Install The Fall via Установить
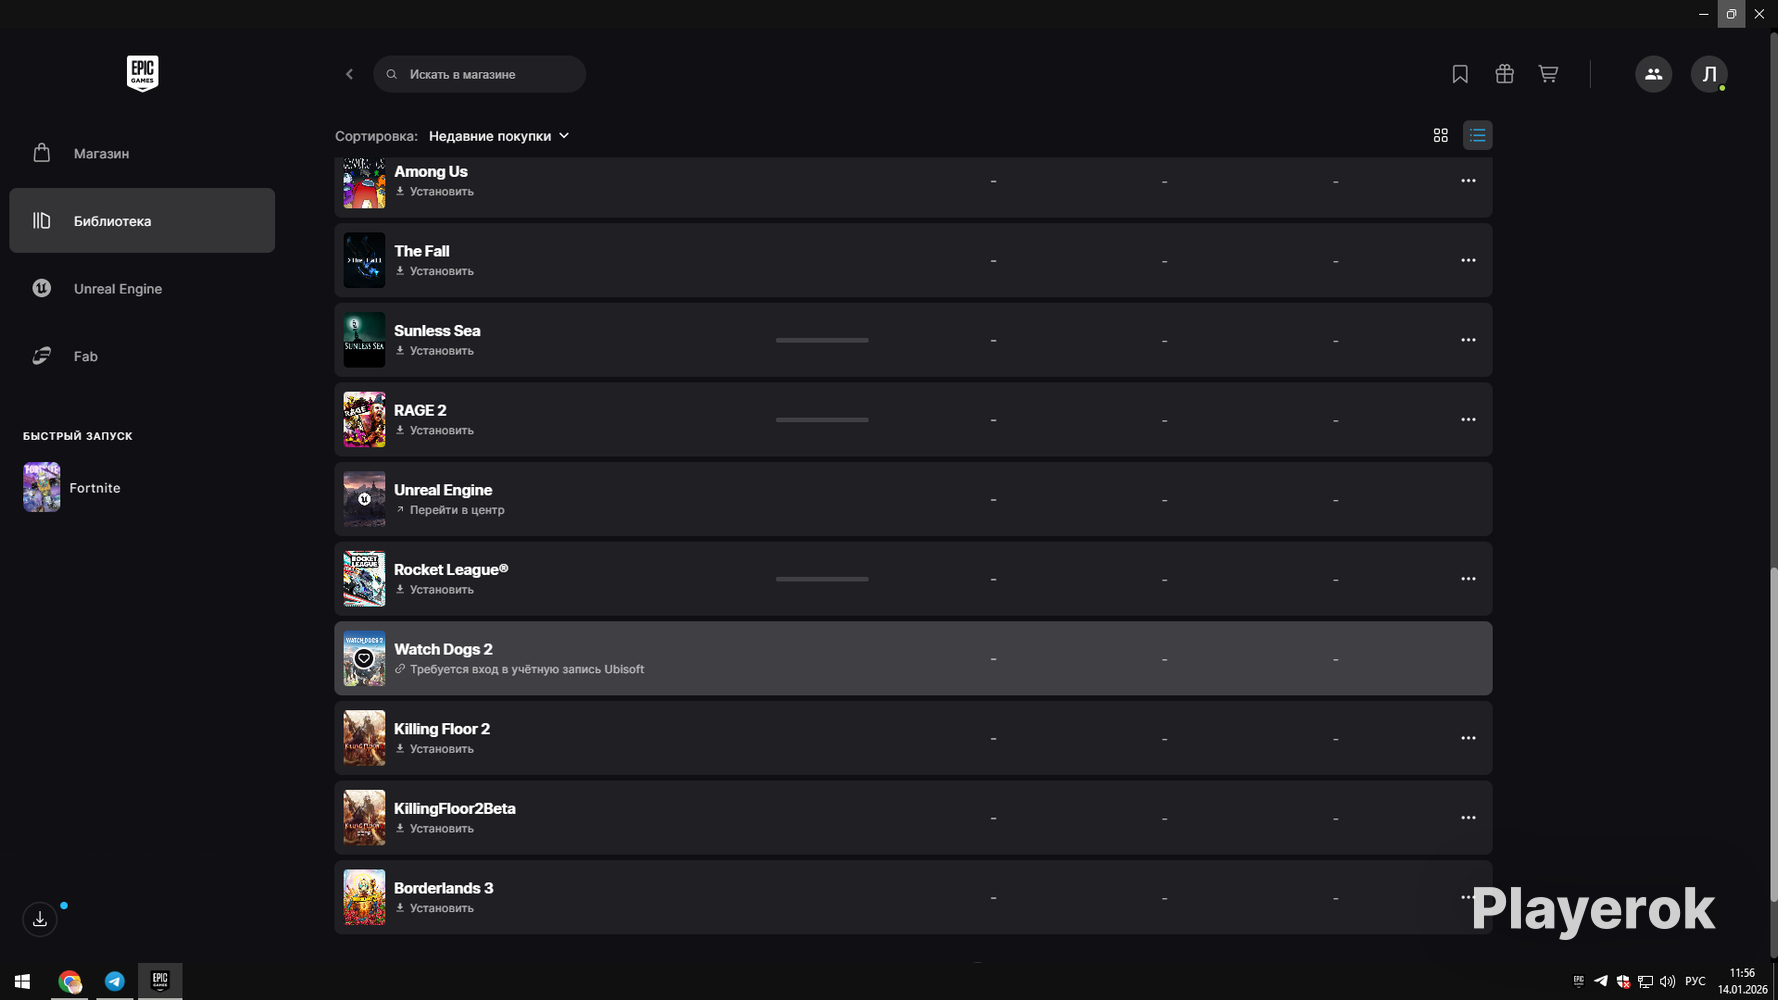The width and height of the screenshot is (1778, 1000). click(x=435, y=271)
